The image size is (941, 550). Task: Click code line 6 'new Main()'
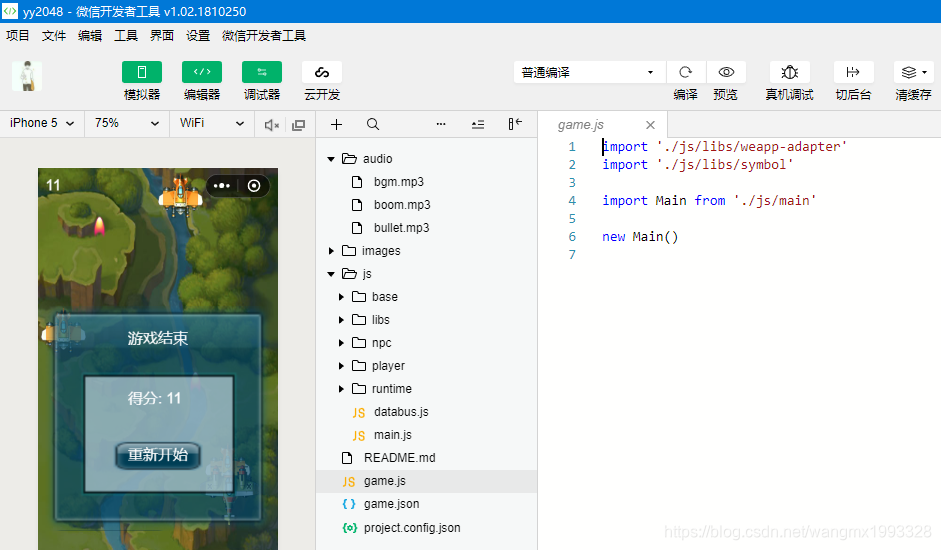(640, 237)
